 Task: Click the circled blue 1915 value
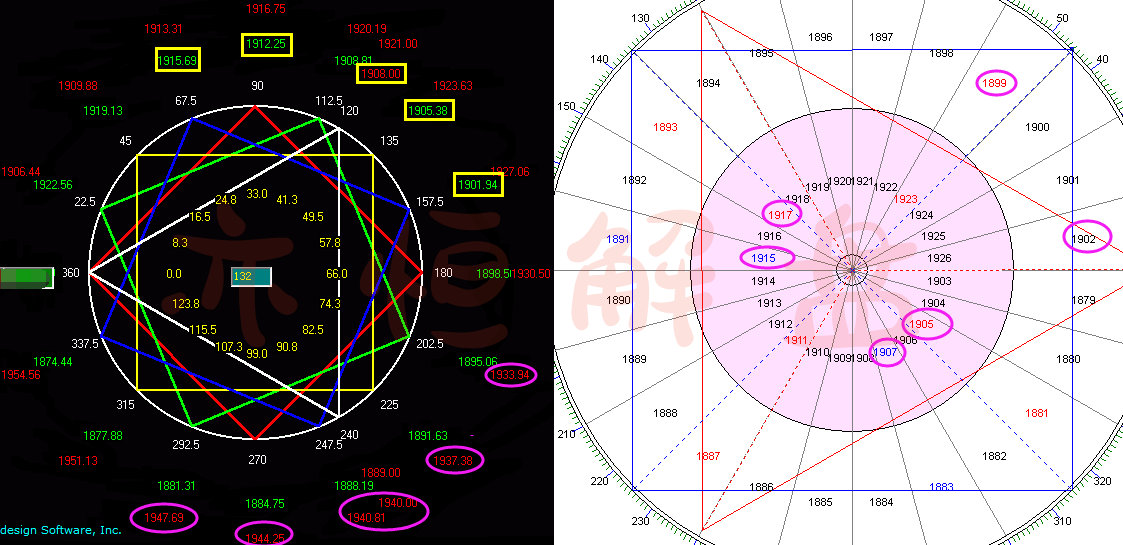tap(768, 258)
